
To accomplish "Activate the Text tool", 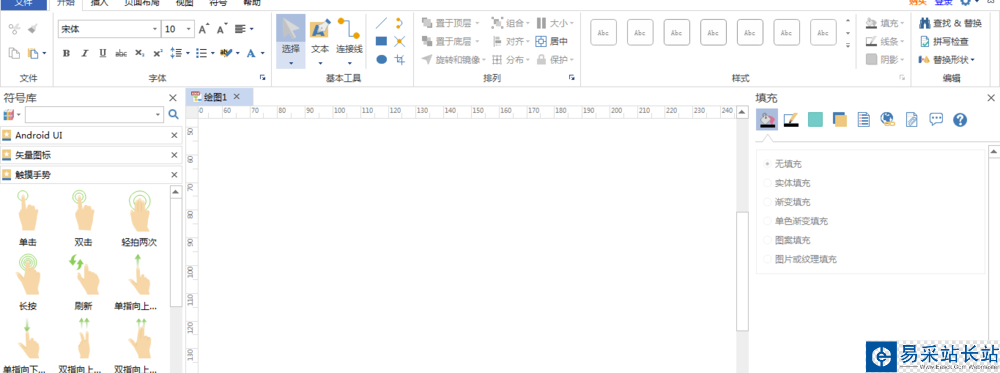I will pos(320,41).
